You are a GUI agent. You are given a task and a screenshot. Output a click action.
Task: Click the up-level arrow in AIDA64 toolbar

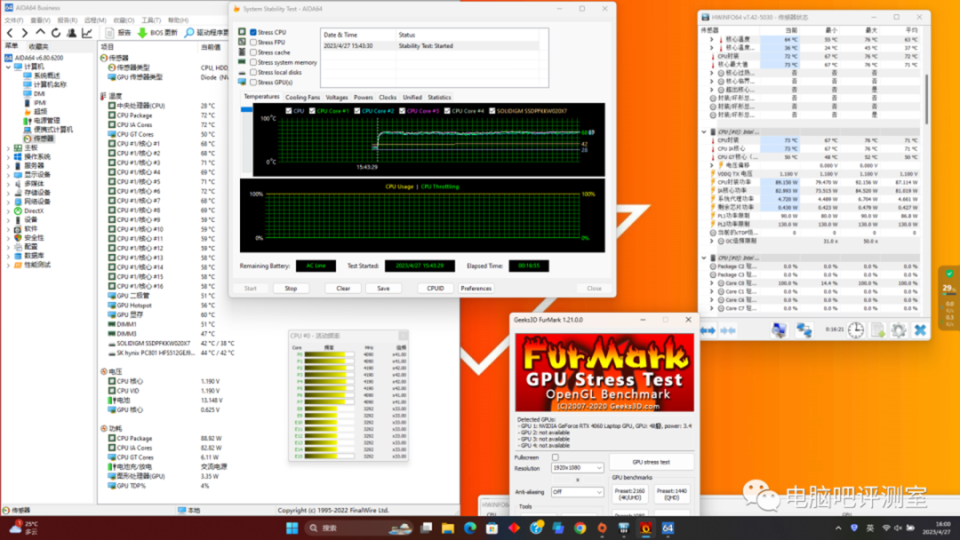pos(40,33)
